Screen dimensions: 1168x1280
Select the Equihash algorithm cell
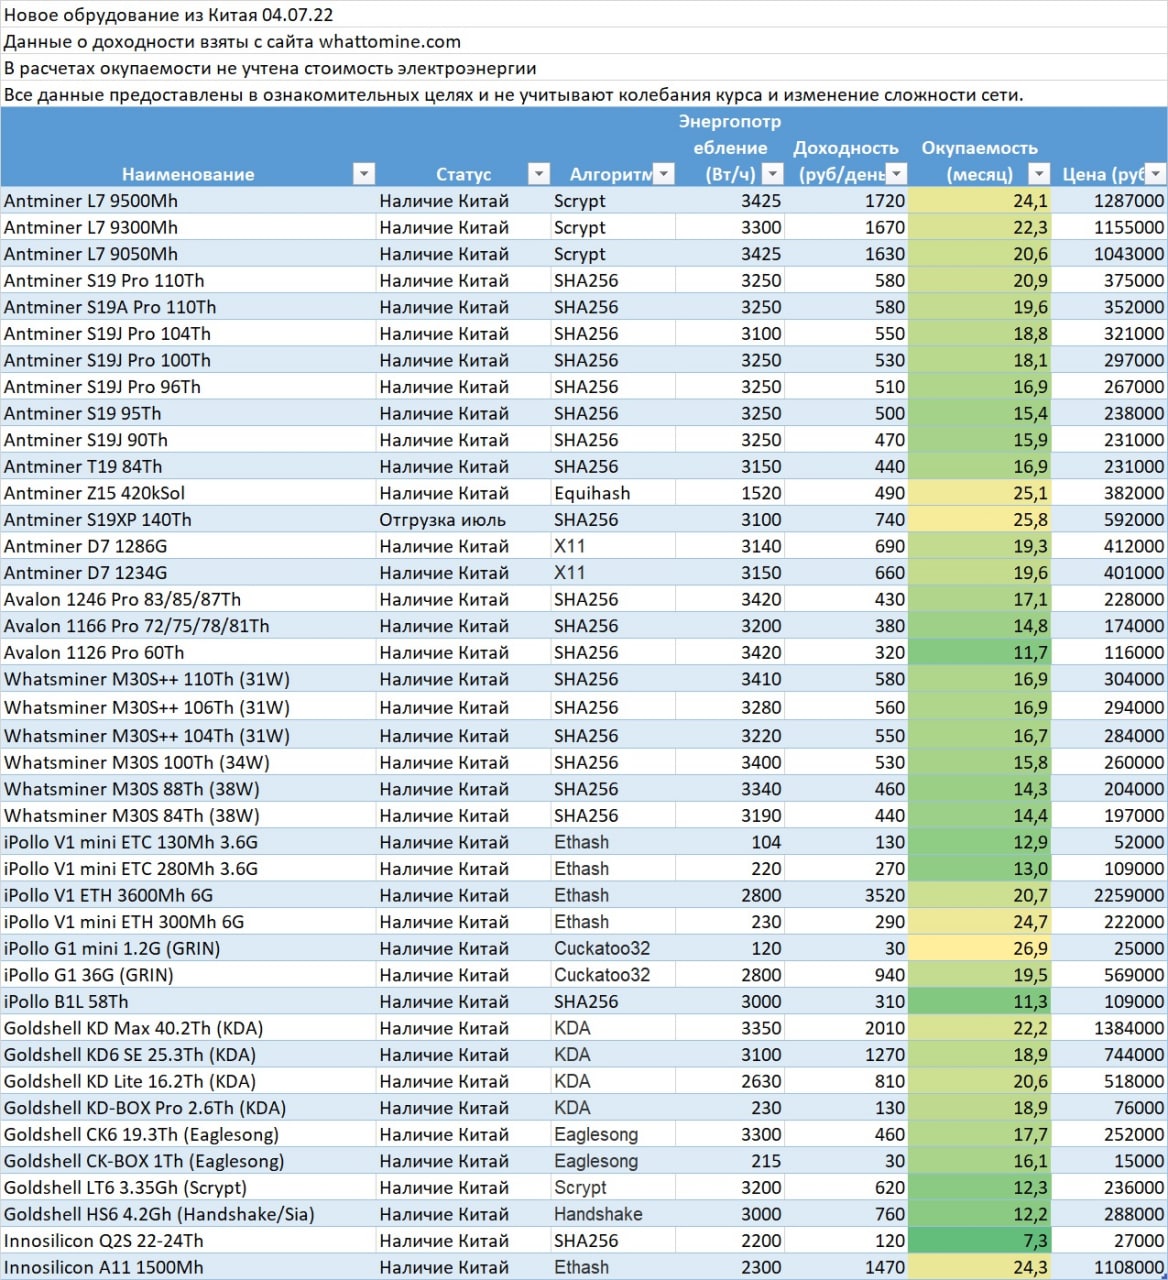[x=592, y=493]
